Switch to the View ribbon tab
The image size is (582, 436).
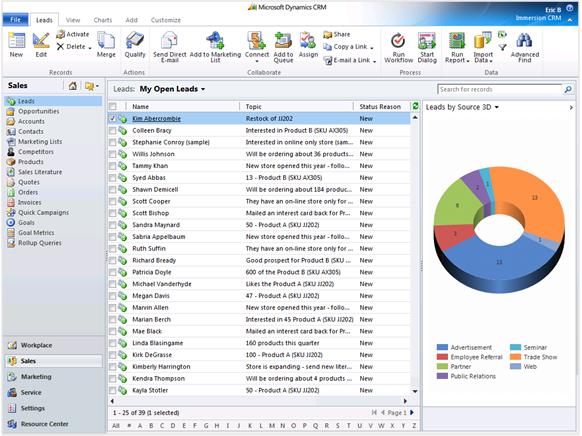click(73, 20)
